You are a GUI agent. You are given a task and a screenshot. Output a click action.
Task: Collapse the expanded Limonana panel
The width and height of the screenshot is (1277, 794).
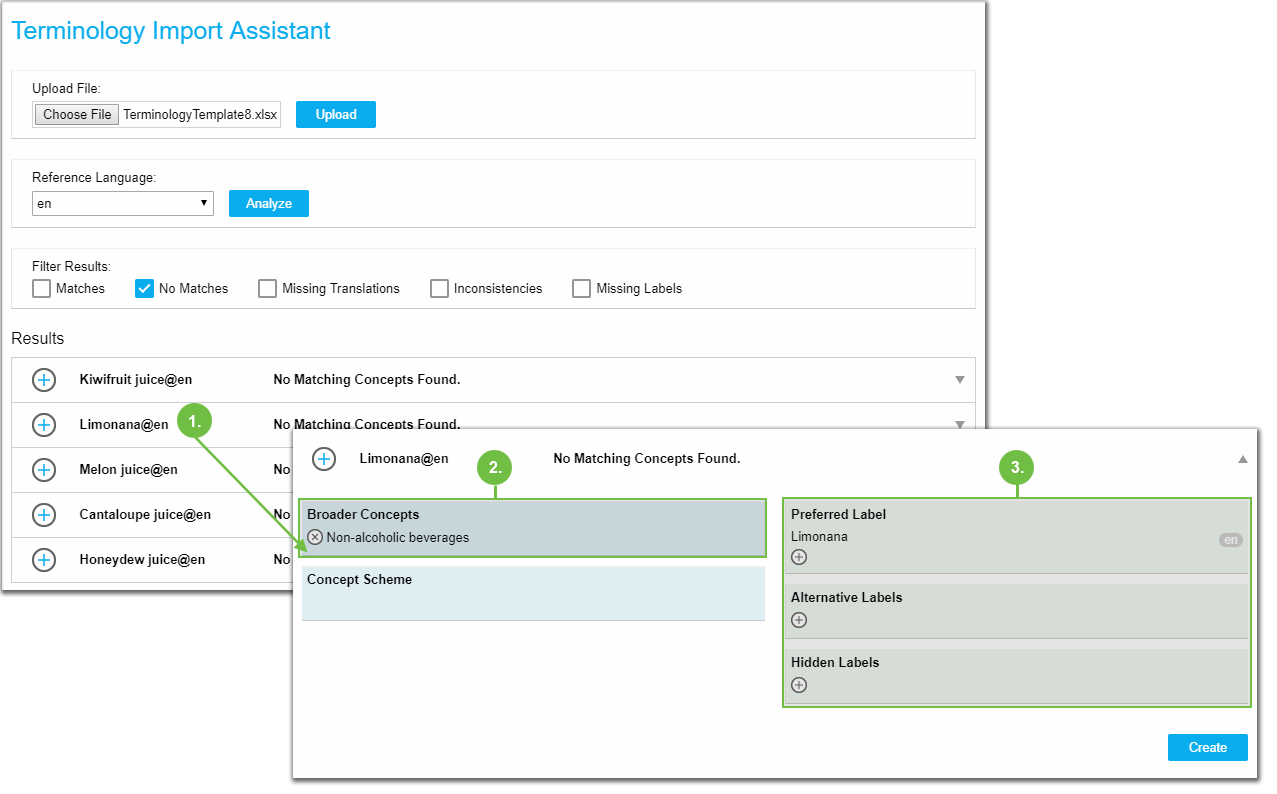[1242, 459]
